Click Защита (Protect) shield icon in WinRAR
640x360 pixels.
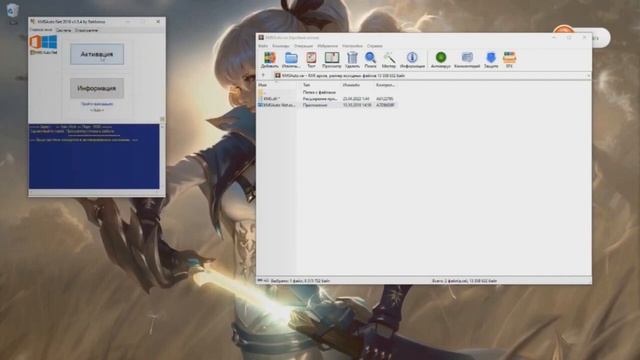491,60
